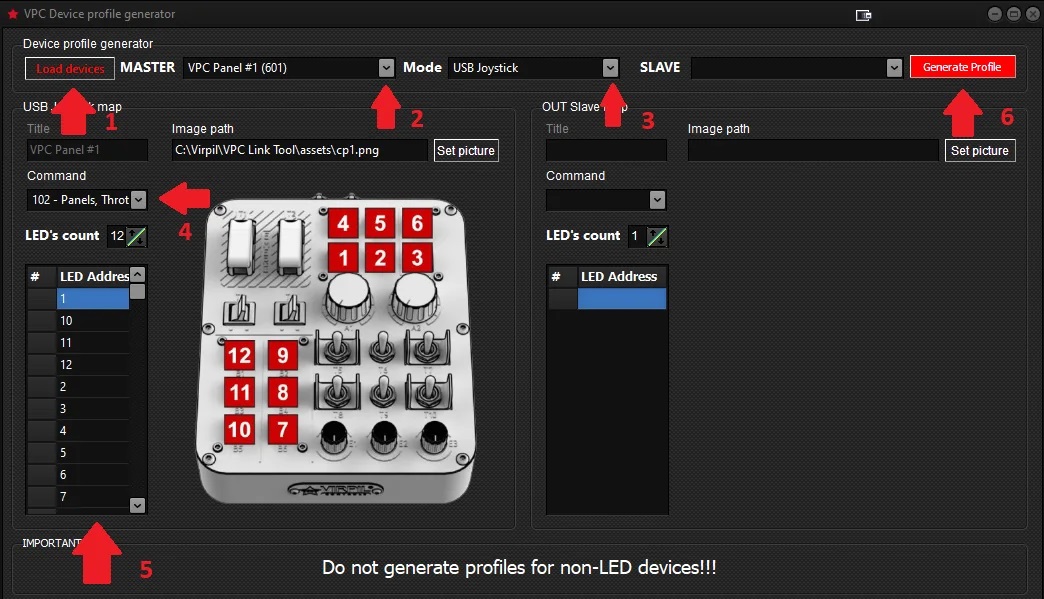Click the slave Image path field
Image resolution: width=1044 pixels, height=599 pixels.
813,150
